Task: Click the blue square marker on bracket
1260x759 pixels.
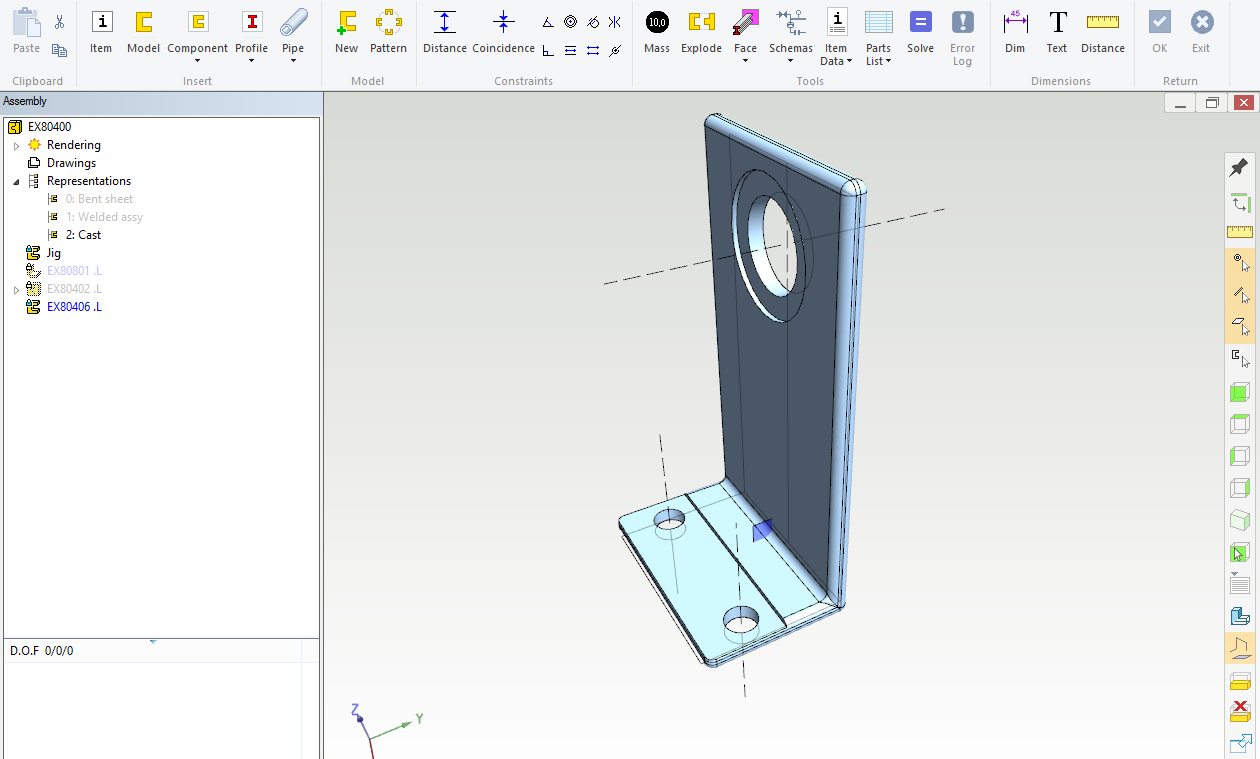Action: (763, 530)
